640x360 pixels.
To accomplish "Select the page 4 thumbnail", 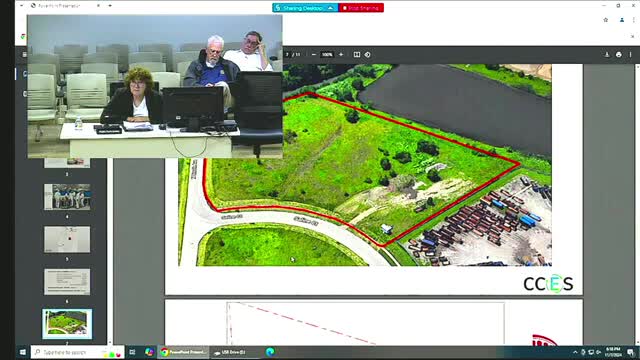I will coord(67,197).
